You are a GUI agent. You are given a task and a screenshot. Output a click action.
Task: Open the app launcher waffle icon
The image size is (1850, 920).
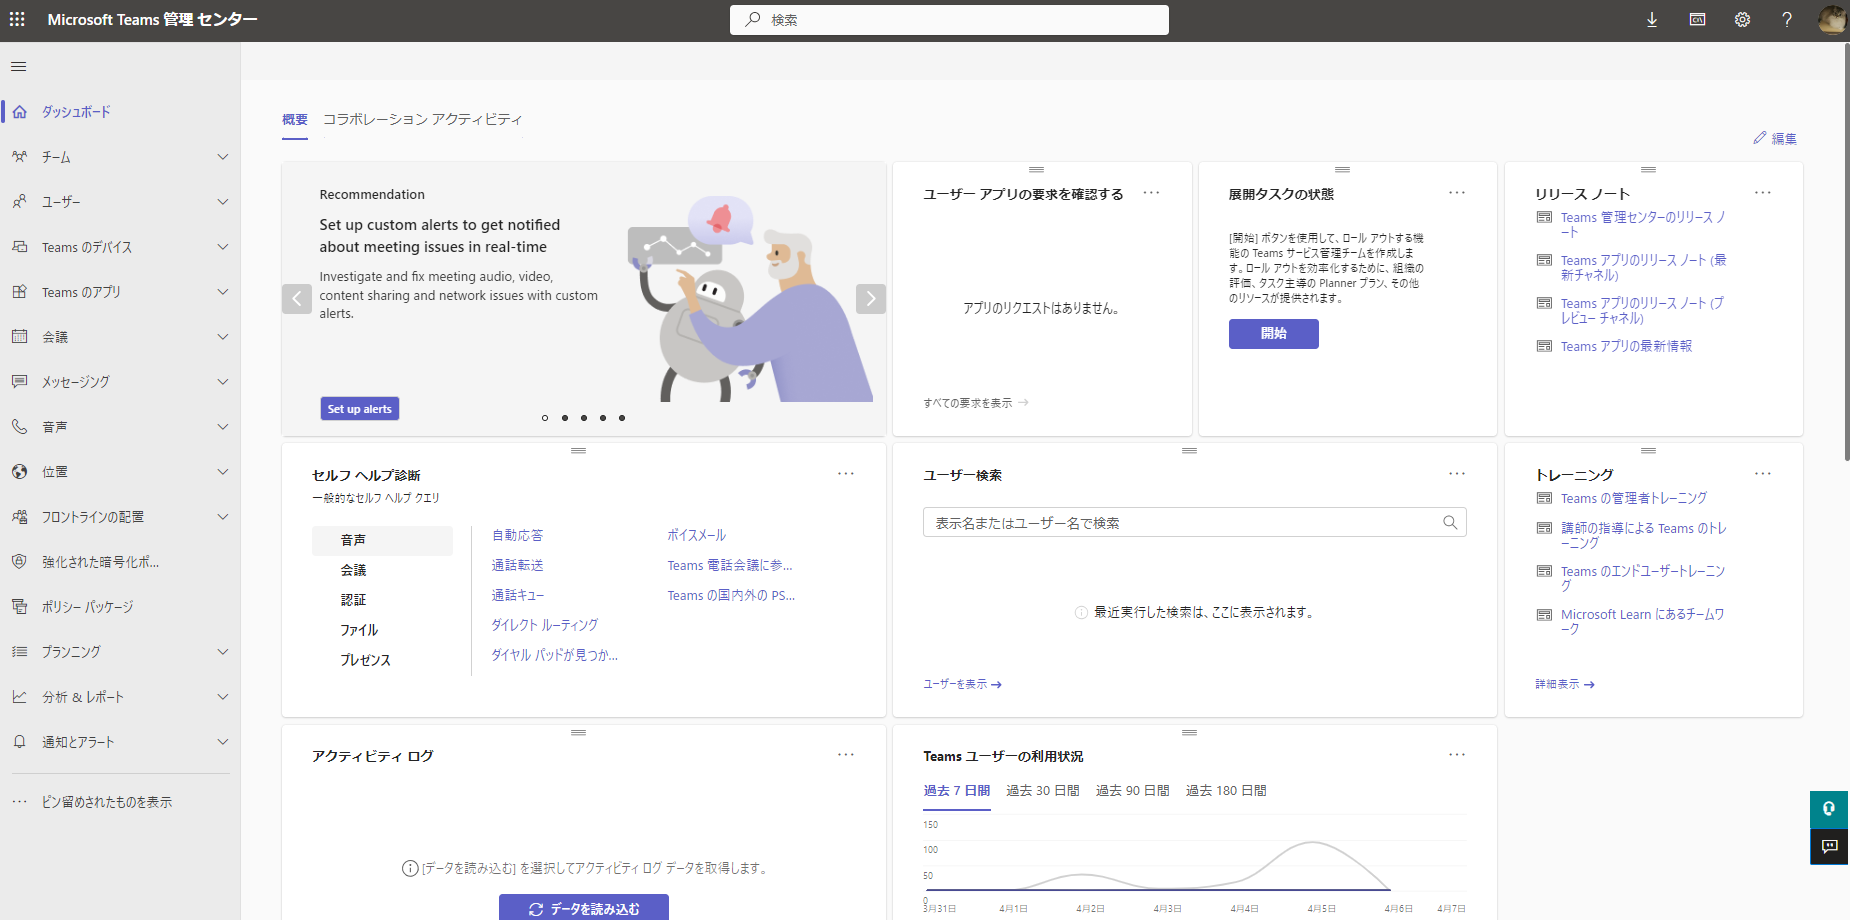17,19
